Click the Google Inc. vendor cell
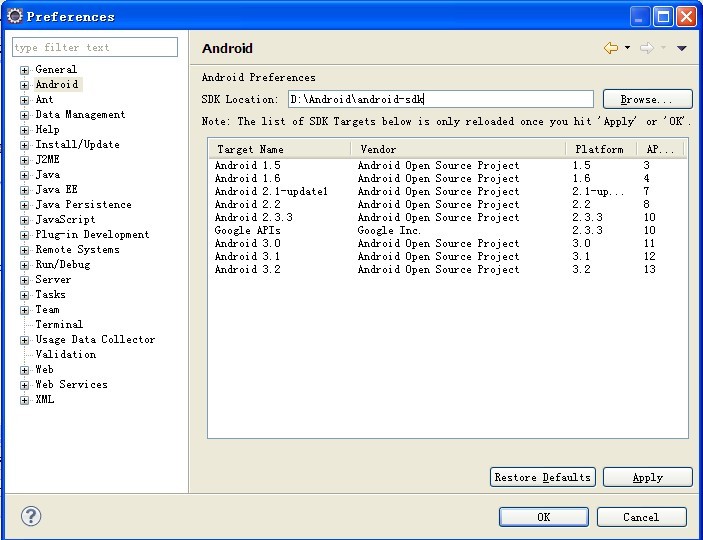703x540 pixels. [x=389, y=231]
